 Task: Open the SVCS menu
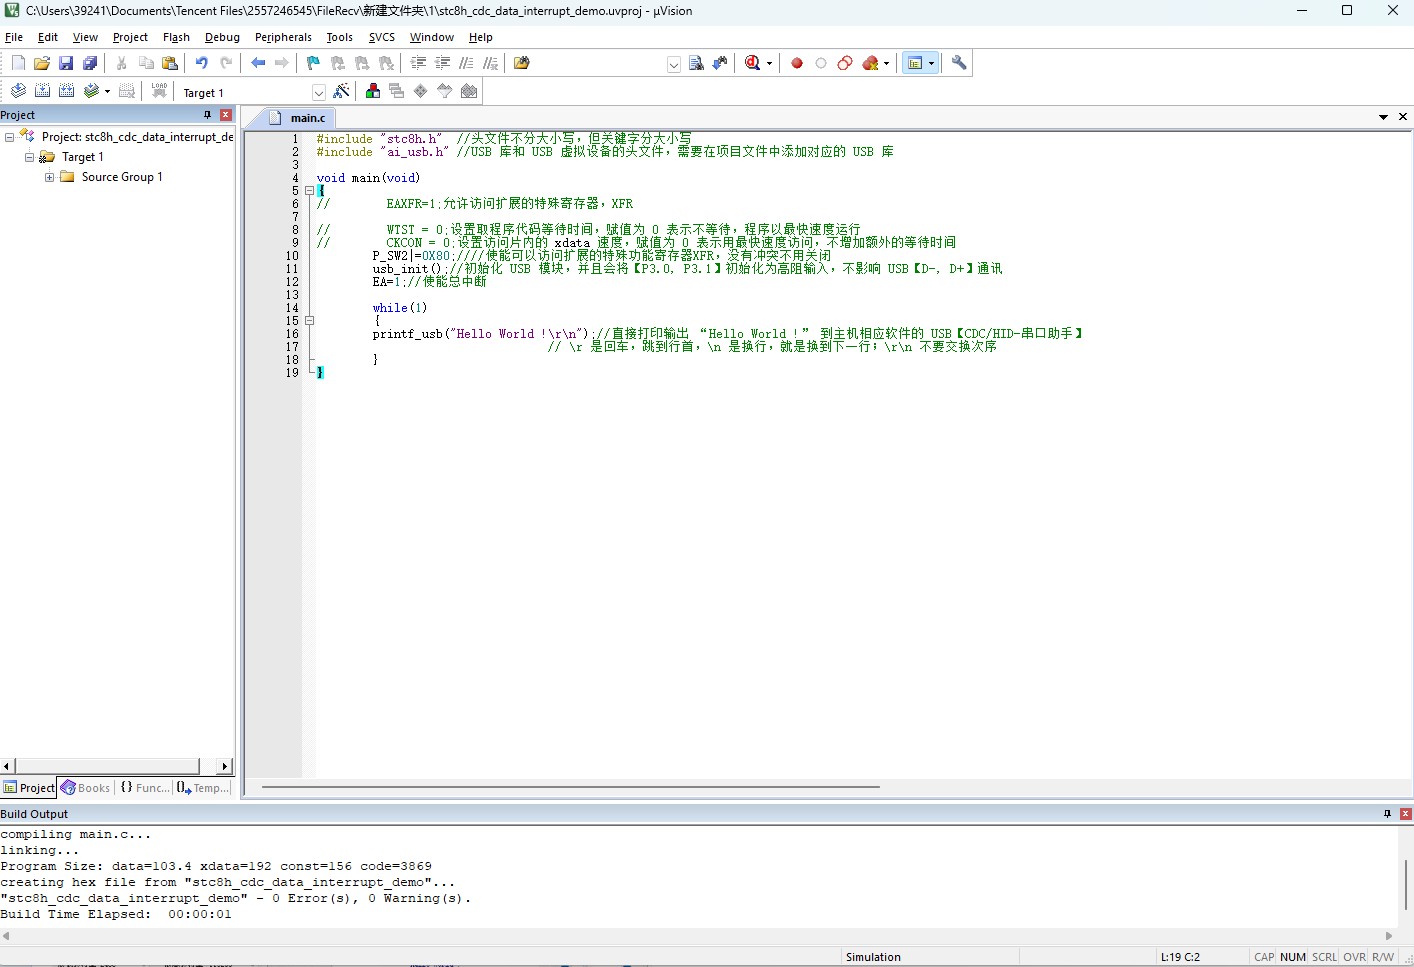click(381, 37)
